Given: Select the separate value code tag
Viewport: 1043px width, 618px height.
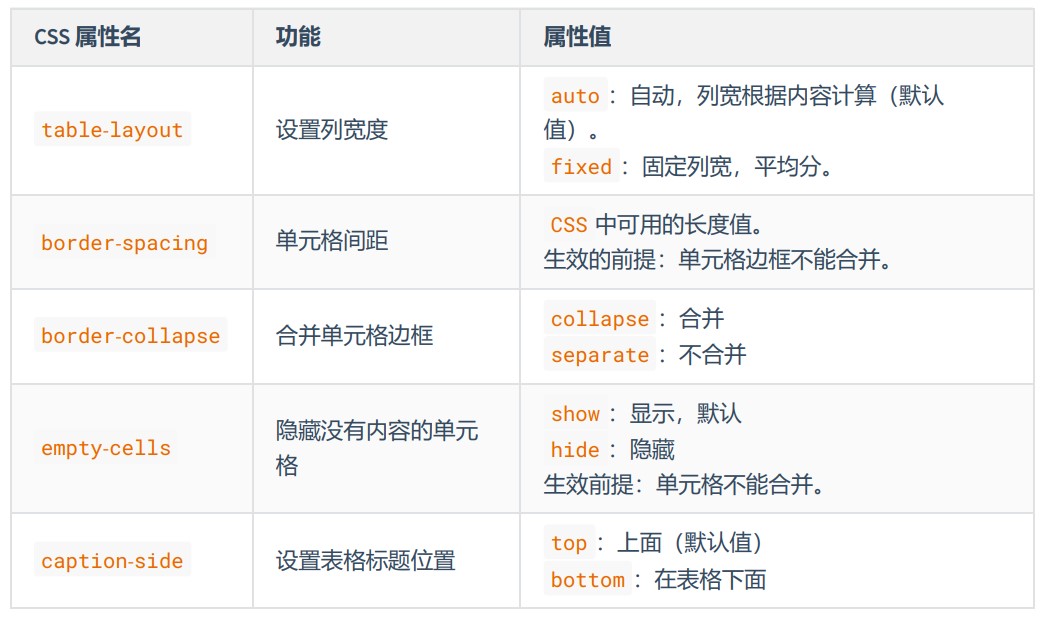Looking at the screenshot, I should 599,355.
